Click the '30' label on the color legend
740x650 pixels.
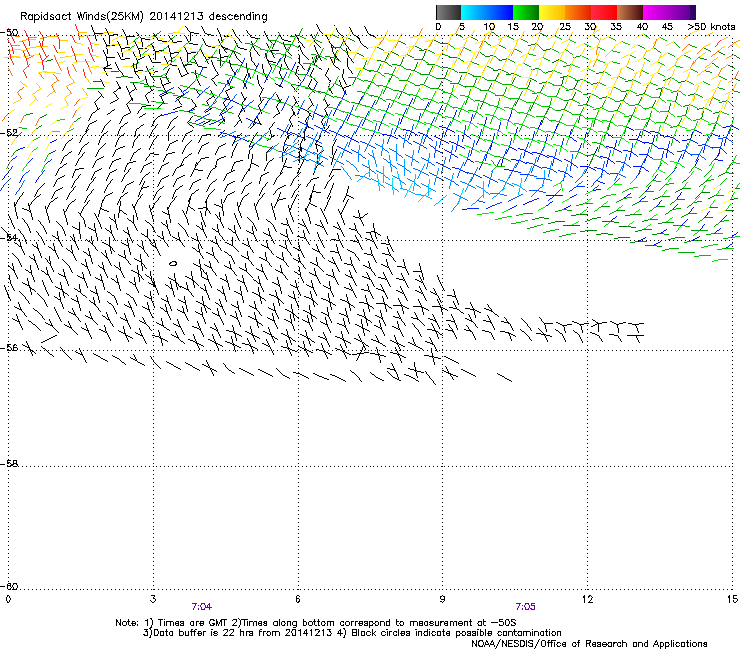590,27
